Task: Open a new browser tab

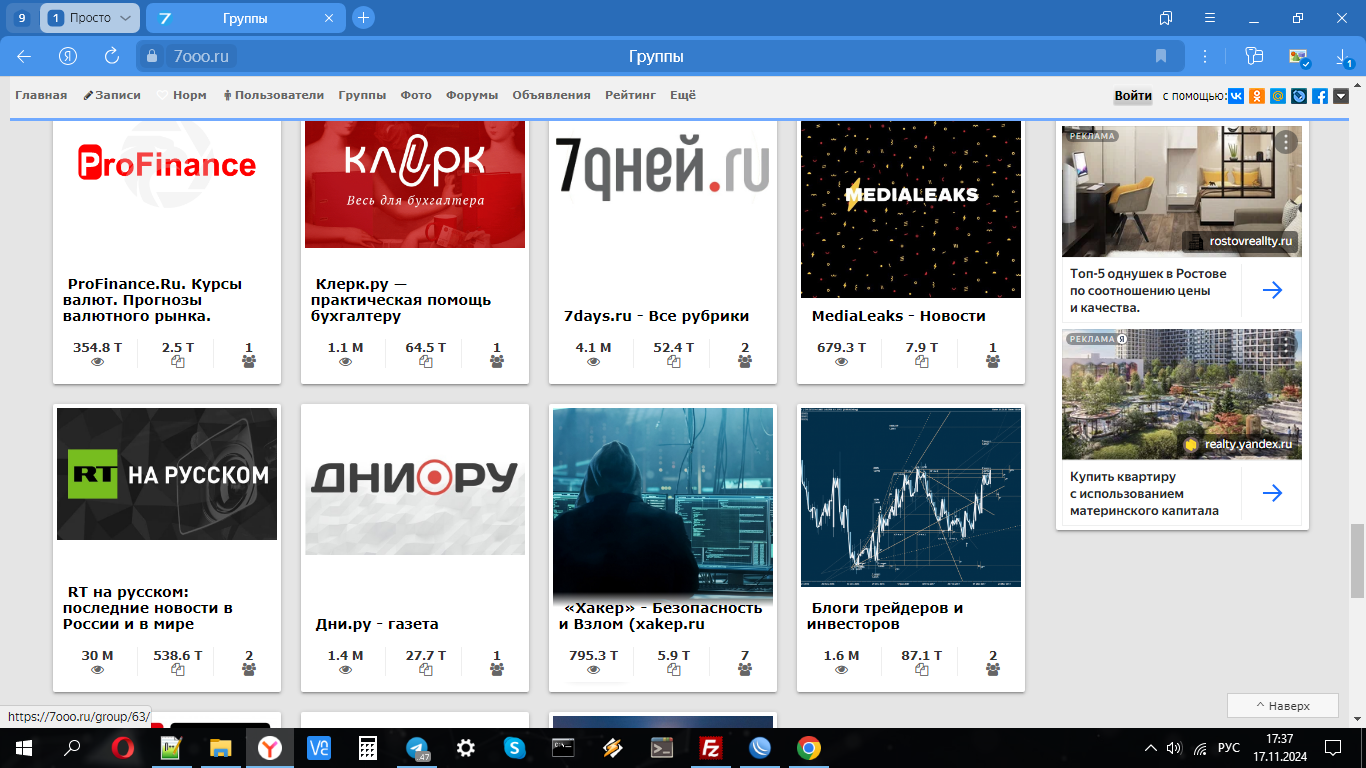Action: click(363, 17)
